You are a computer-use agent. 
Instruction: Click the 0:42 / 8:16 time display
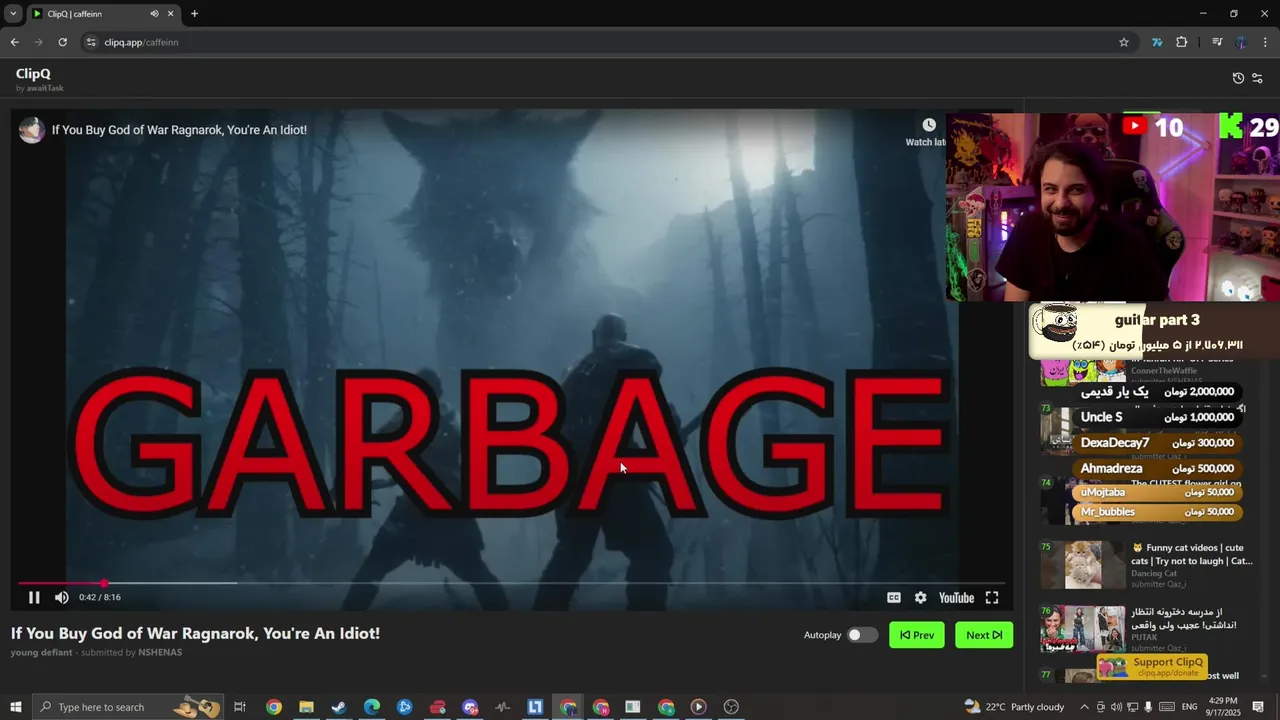[x=100, y=597]
